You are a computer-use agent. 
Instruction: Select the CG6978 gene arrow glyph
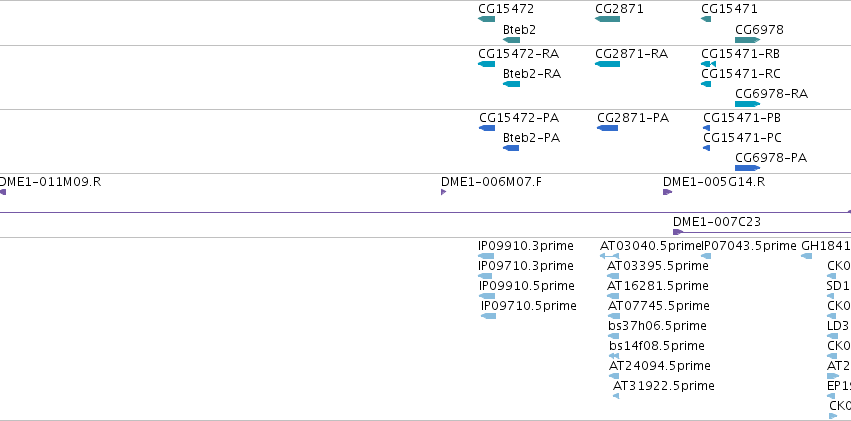[x=747, y=40]
